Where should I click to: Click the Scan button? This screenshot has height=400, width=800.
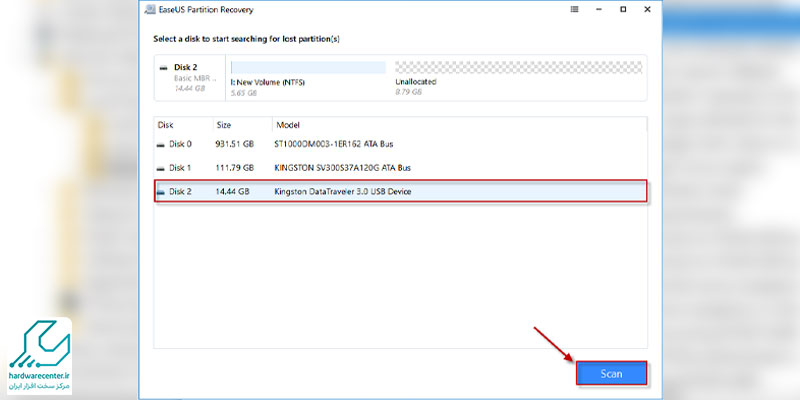pyautogui.click(x=612, y=373)
